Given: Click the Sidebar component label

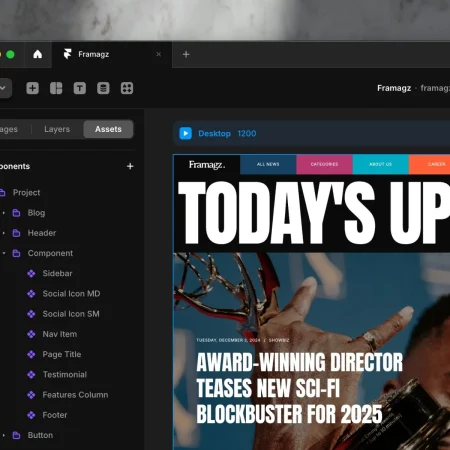Looking at the screenshot, I should (57, 274).
